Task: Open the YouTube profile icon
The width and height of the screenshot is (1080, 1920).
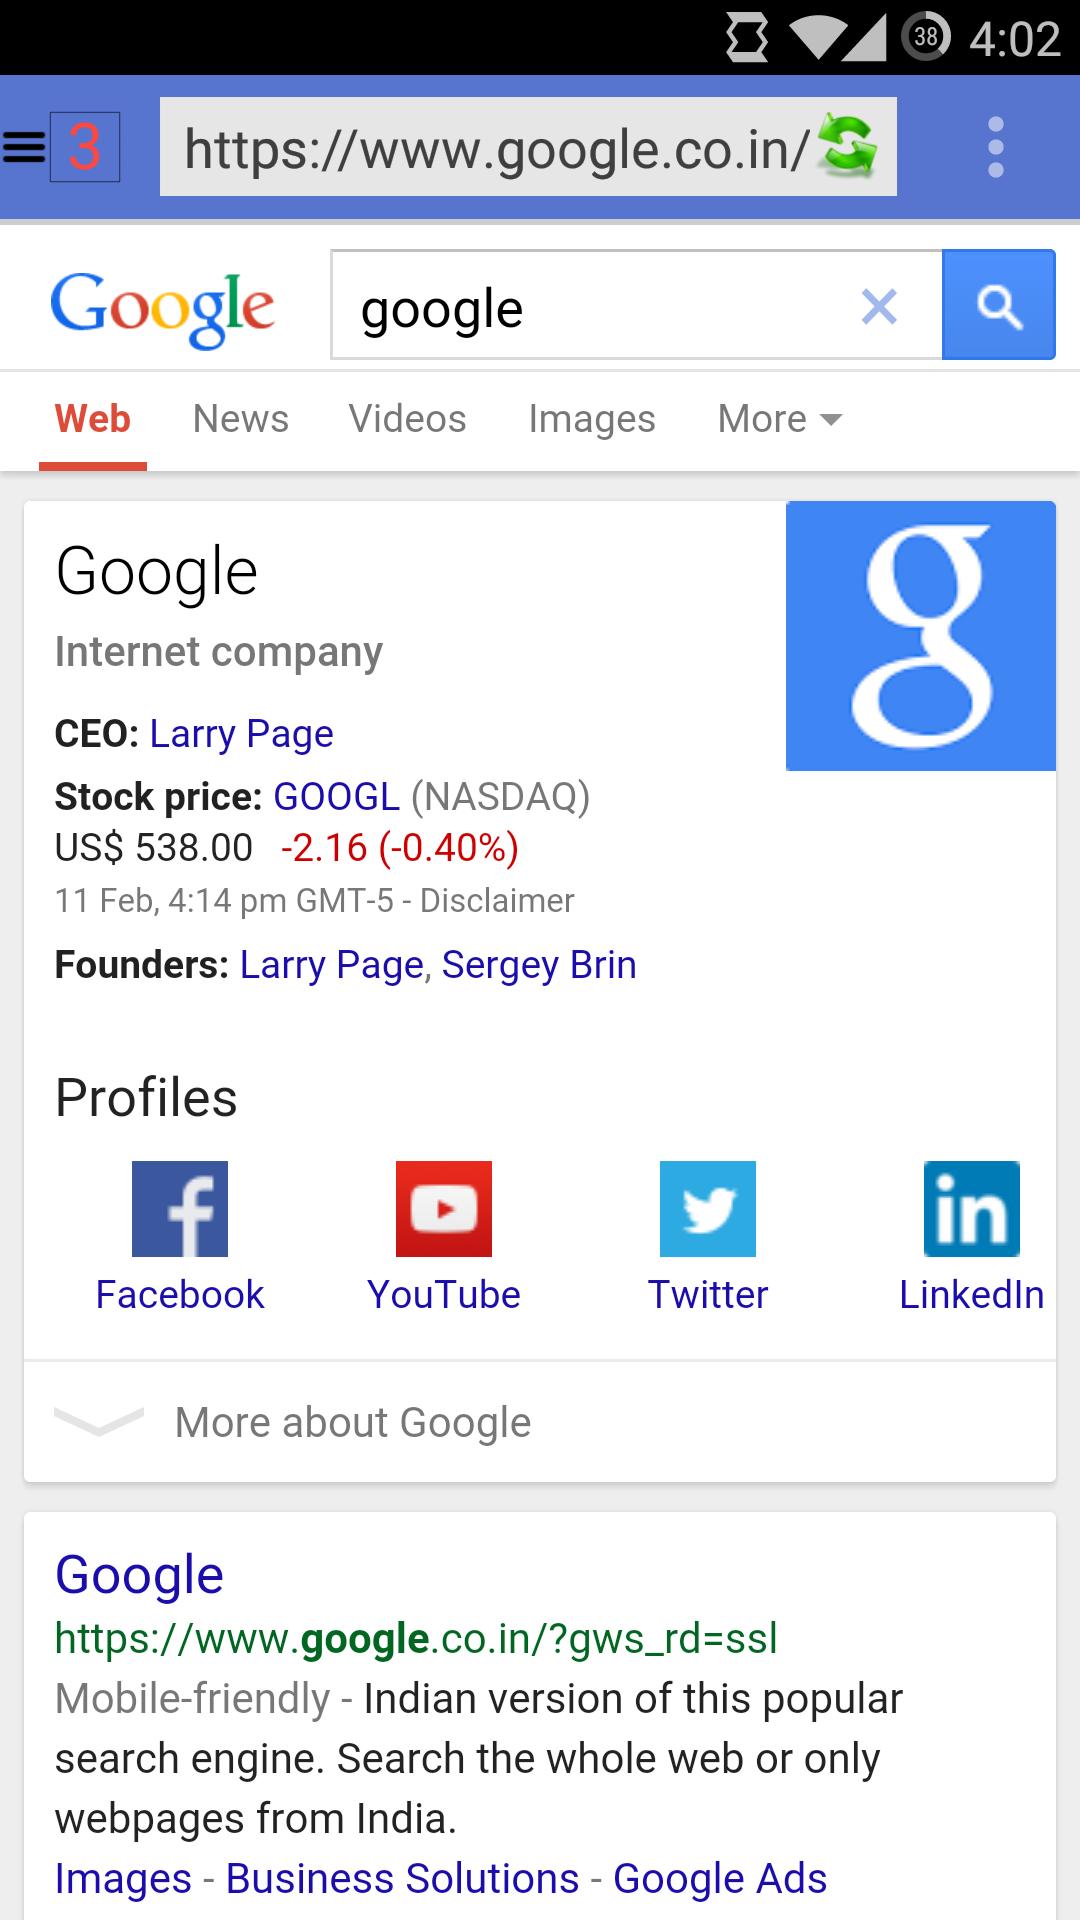Action: (x=444, y=1208)
